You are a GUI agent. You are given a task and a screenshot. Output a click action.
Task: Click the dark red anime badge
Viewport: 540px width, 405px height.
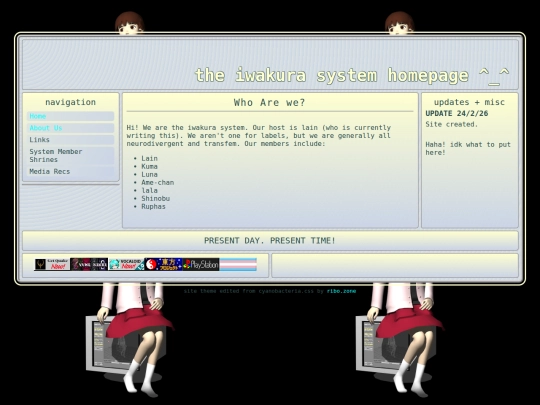click(89, 264)
